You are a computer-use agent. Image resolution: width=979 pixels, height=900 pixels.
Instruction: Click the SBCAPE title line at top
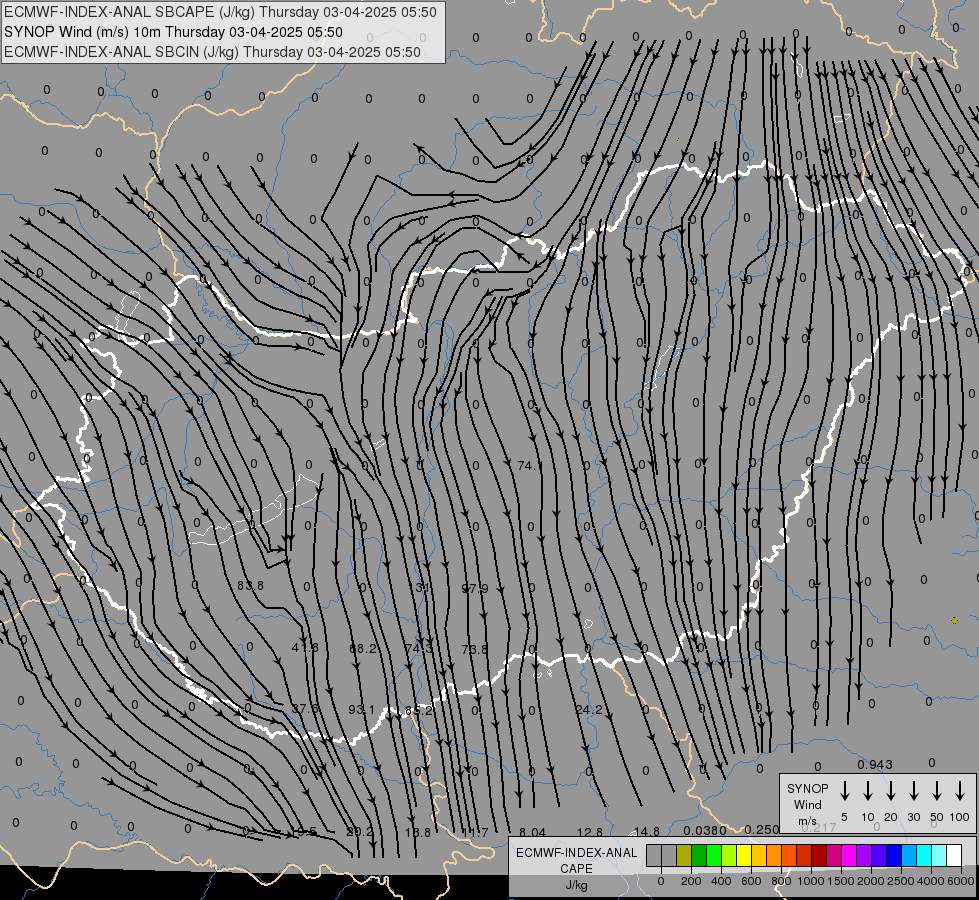[220, 12]
